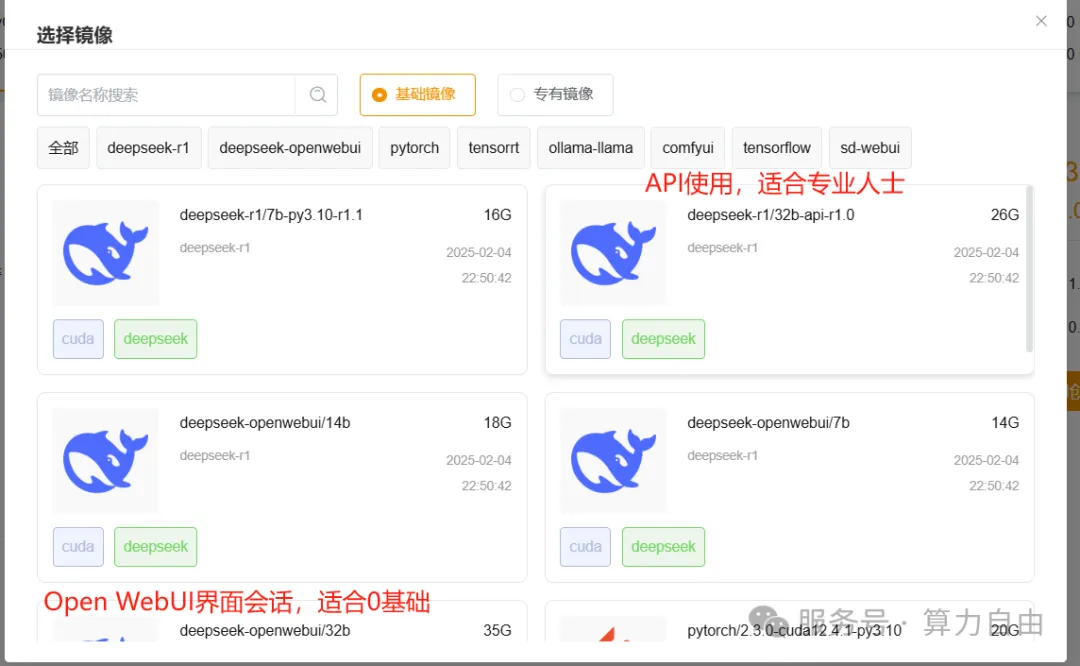Viewport: 1080px width, 666px height.
Task: Select the 专有镜像 radio option
Action: pyautogui.click(x=555, y=94)
